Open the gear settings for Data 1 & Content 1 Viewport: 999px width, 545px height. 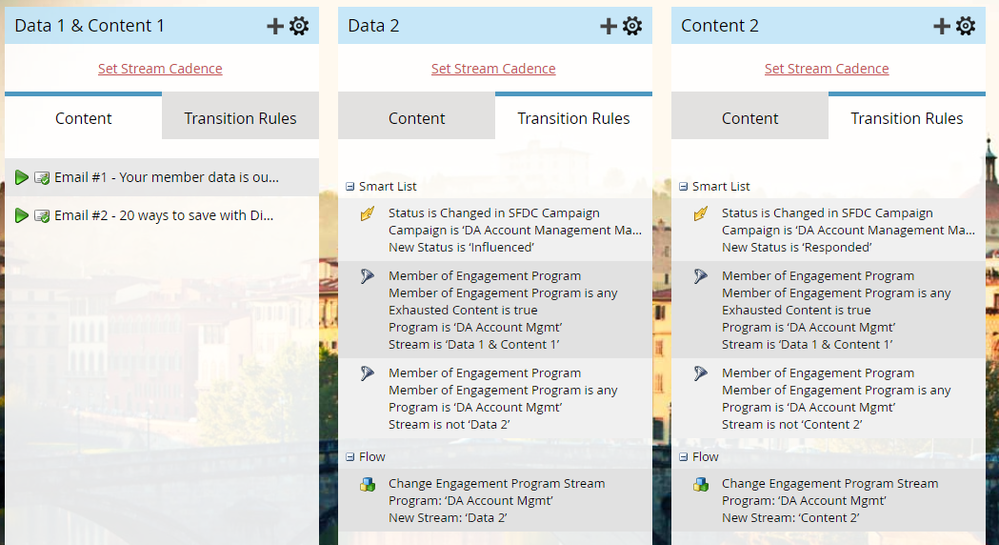[299, 26]
